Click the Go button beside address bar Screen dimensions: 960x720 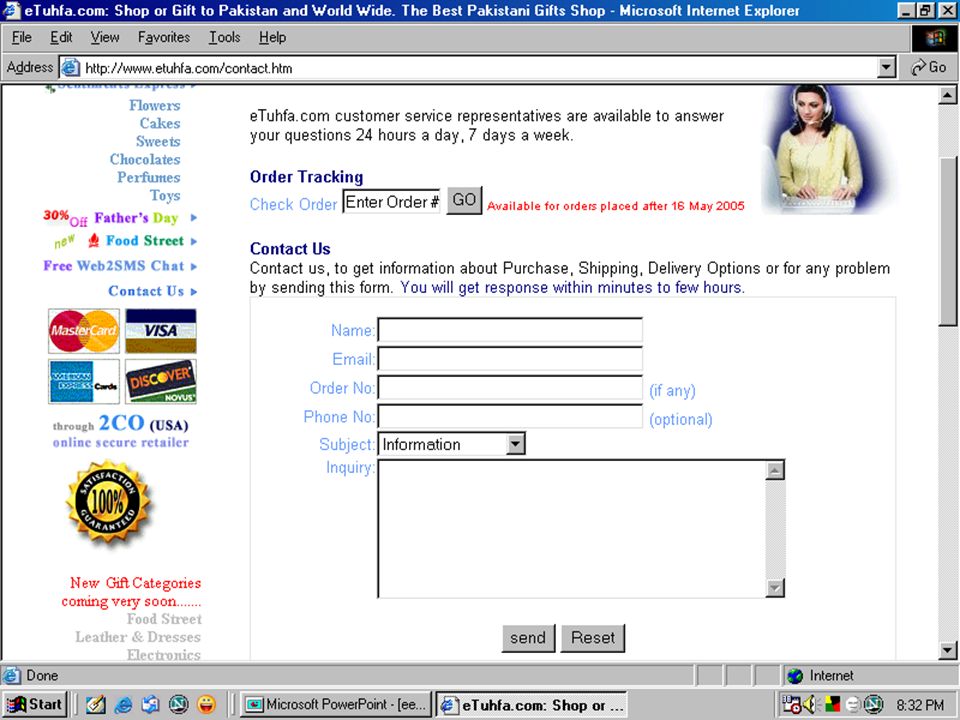click(x=929, y=67)
